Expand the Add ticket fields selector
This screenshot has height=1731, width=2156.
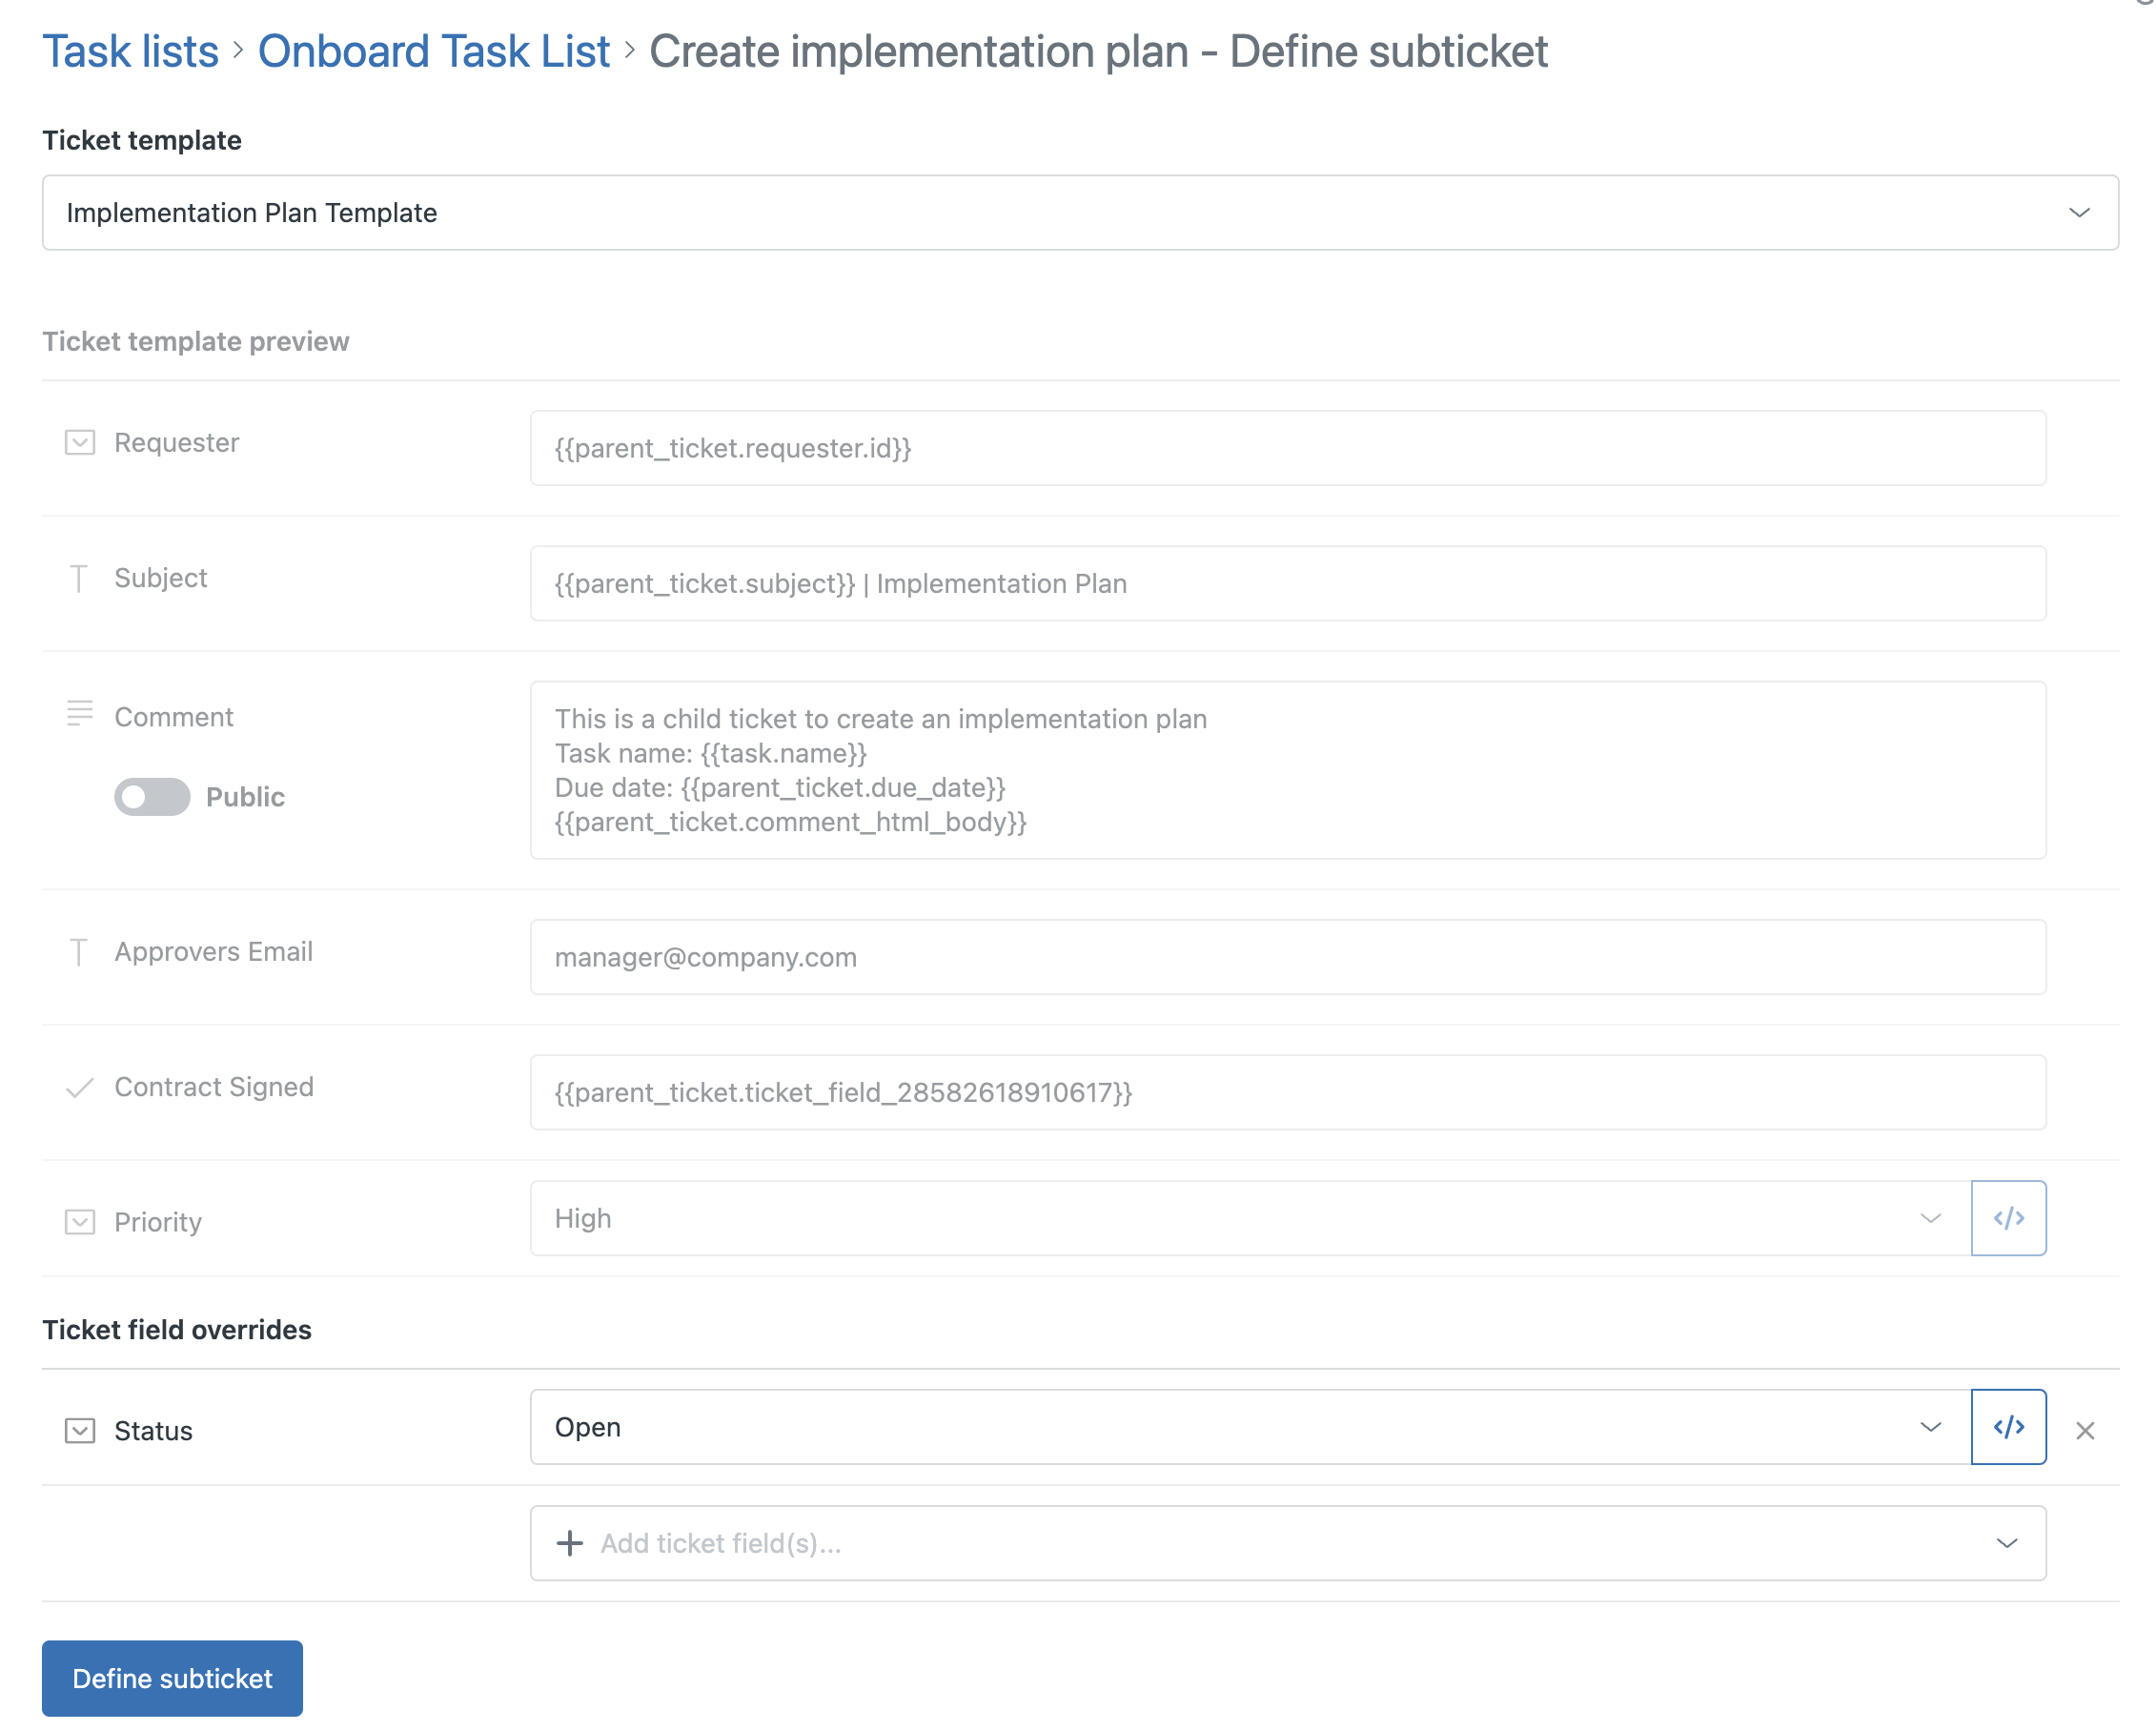pyautogui.click(x=2005, y=1543)
